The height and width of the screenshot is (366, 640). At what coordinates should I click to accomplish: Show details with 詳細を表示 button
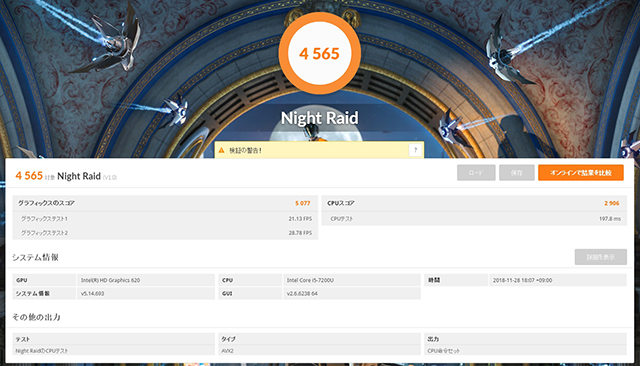click(600, 257)
